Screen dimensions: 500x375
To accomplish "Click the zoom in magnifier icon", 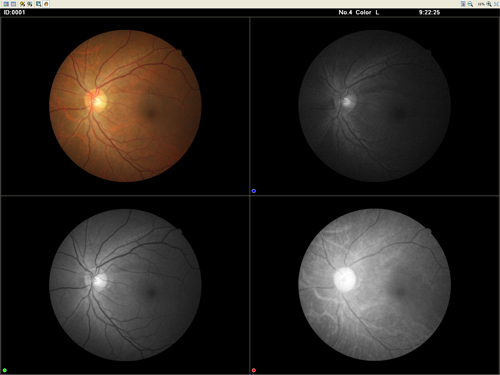I will pyautogui.click(x=489, y=4).
